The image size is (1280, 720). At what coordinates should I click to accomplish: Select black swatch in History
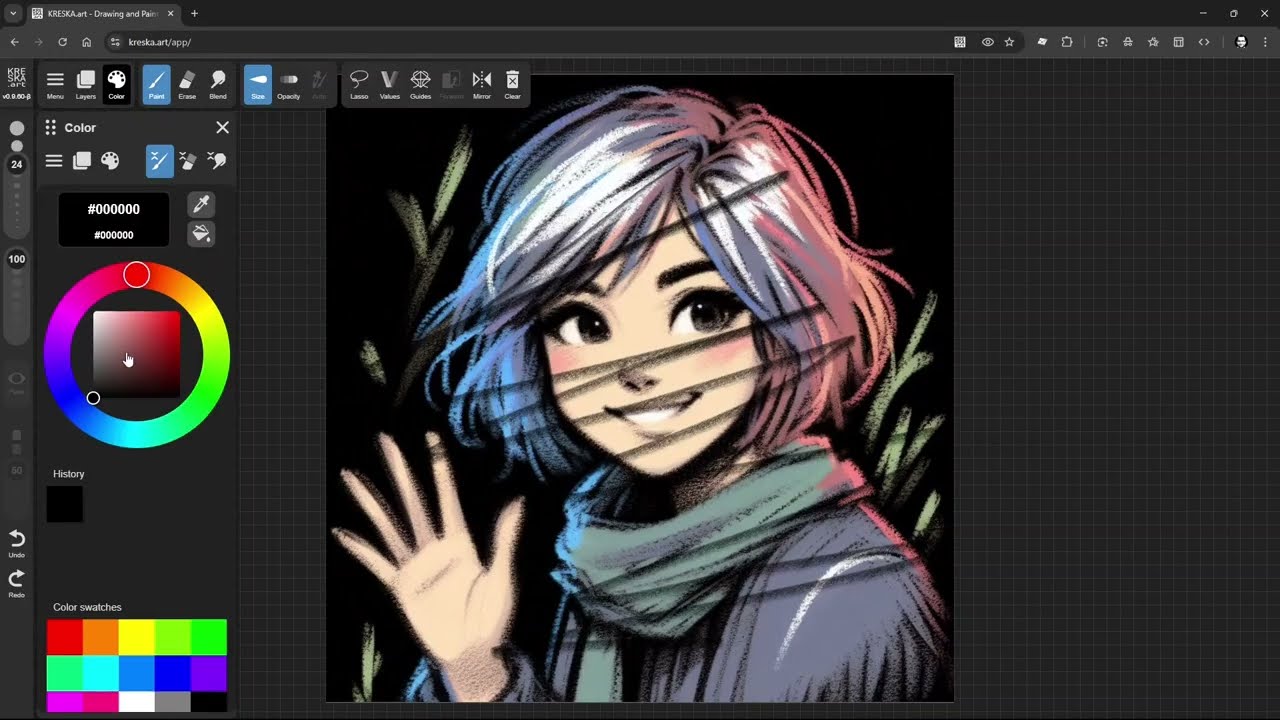click(x=65, y=504)
